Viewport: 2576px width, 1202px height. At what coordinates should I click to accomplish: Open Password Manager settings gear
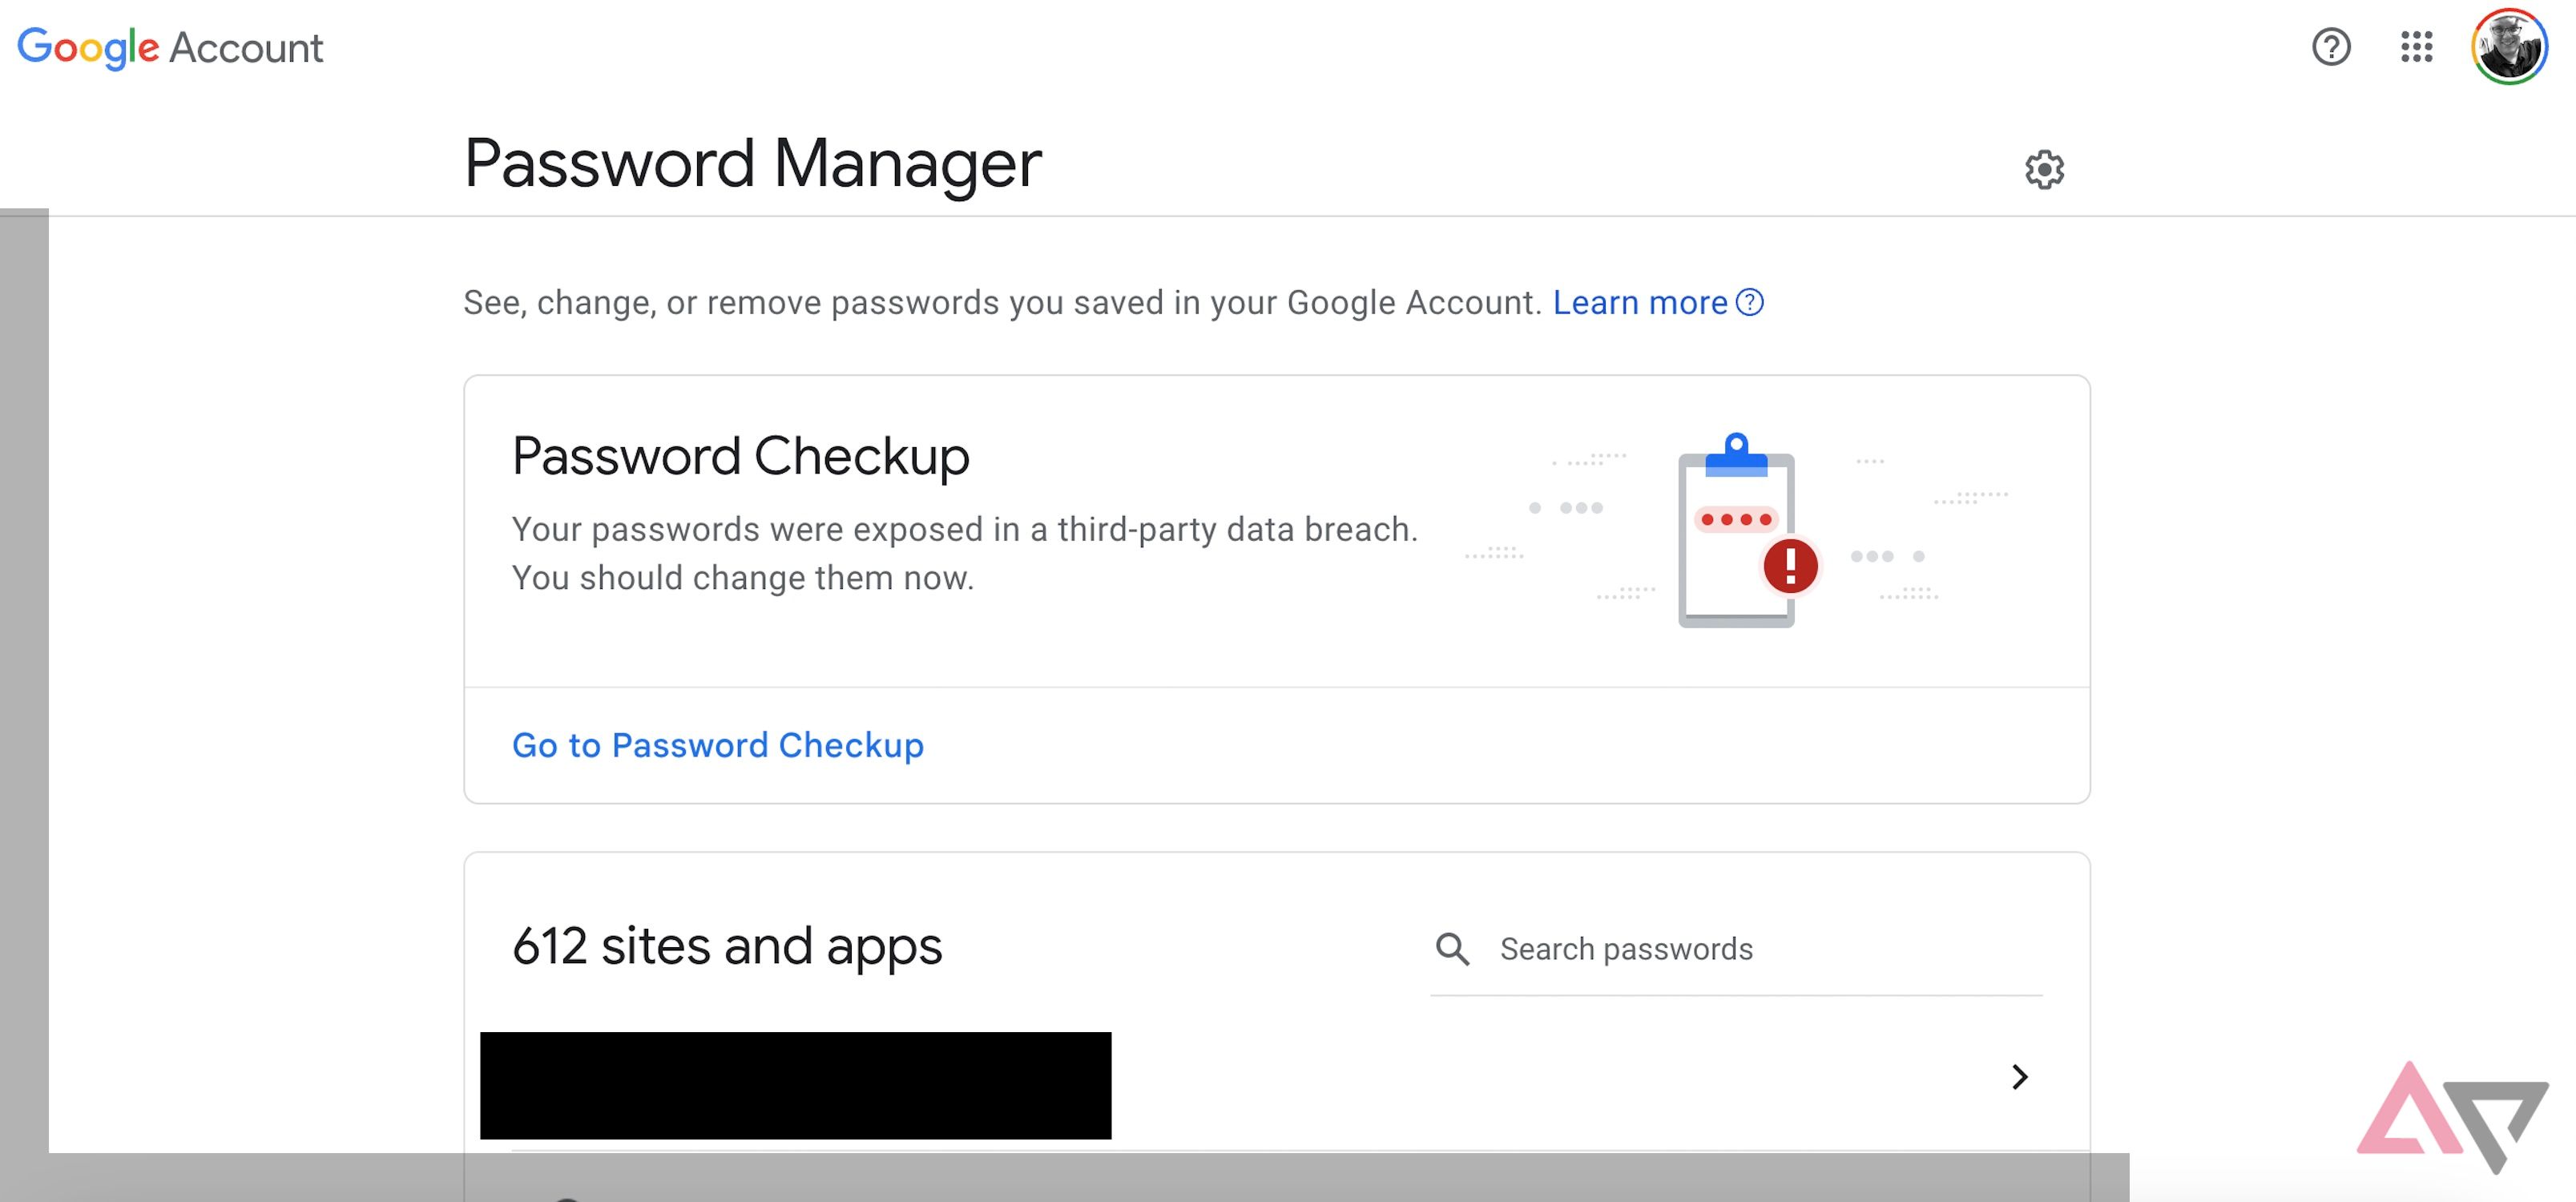click(2044, 170)
